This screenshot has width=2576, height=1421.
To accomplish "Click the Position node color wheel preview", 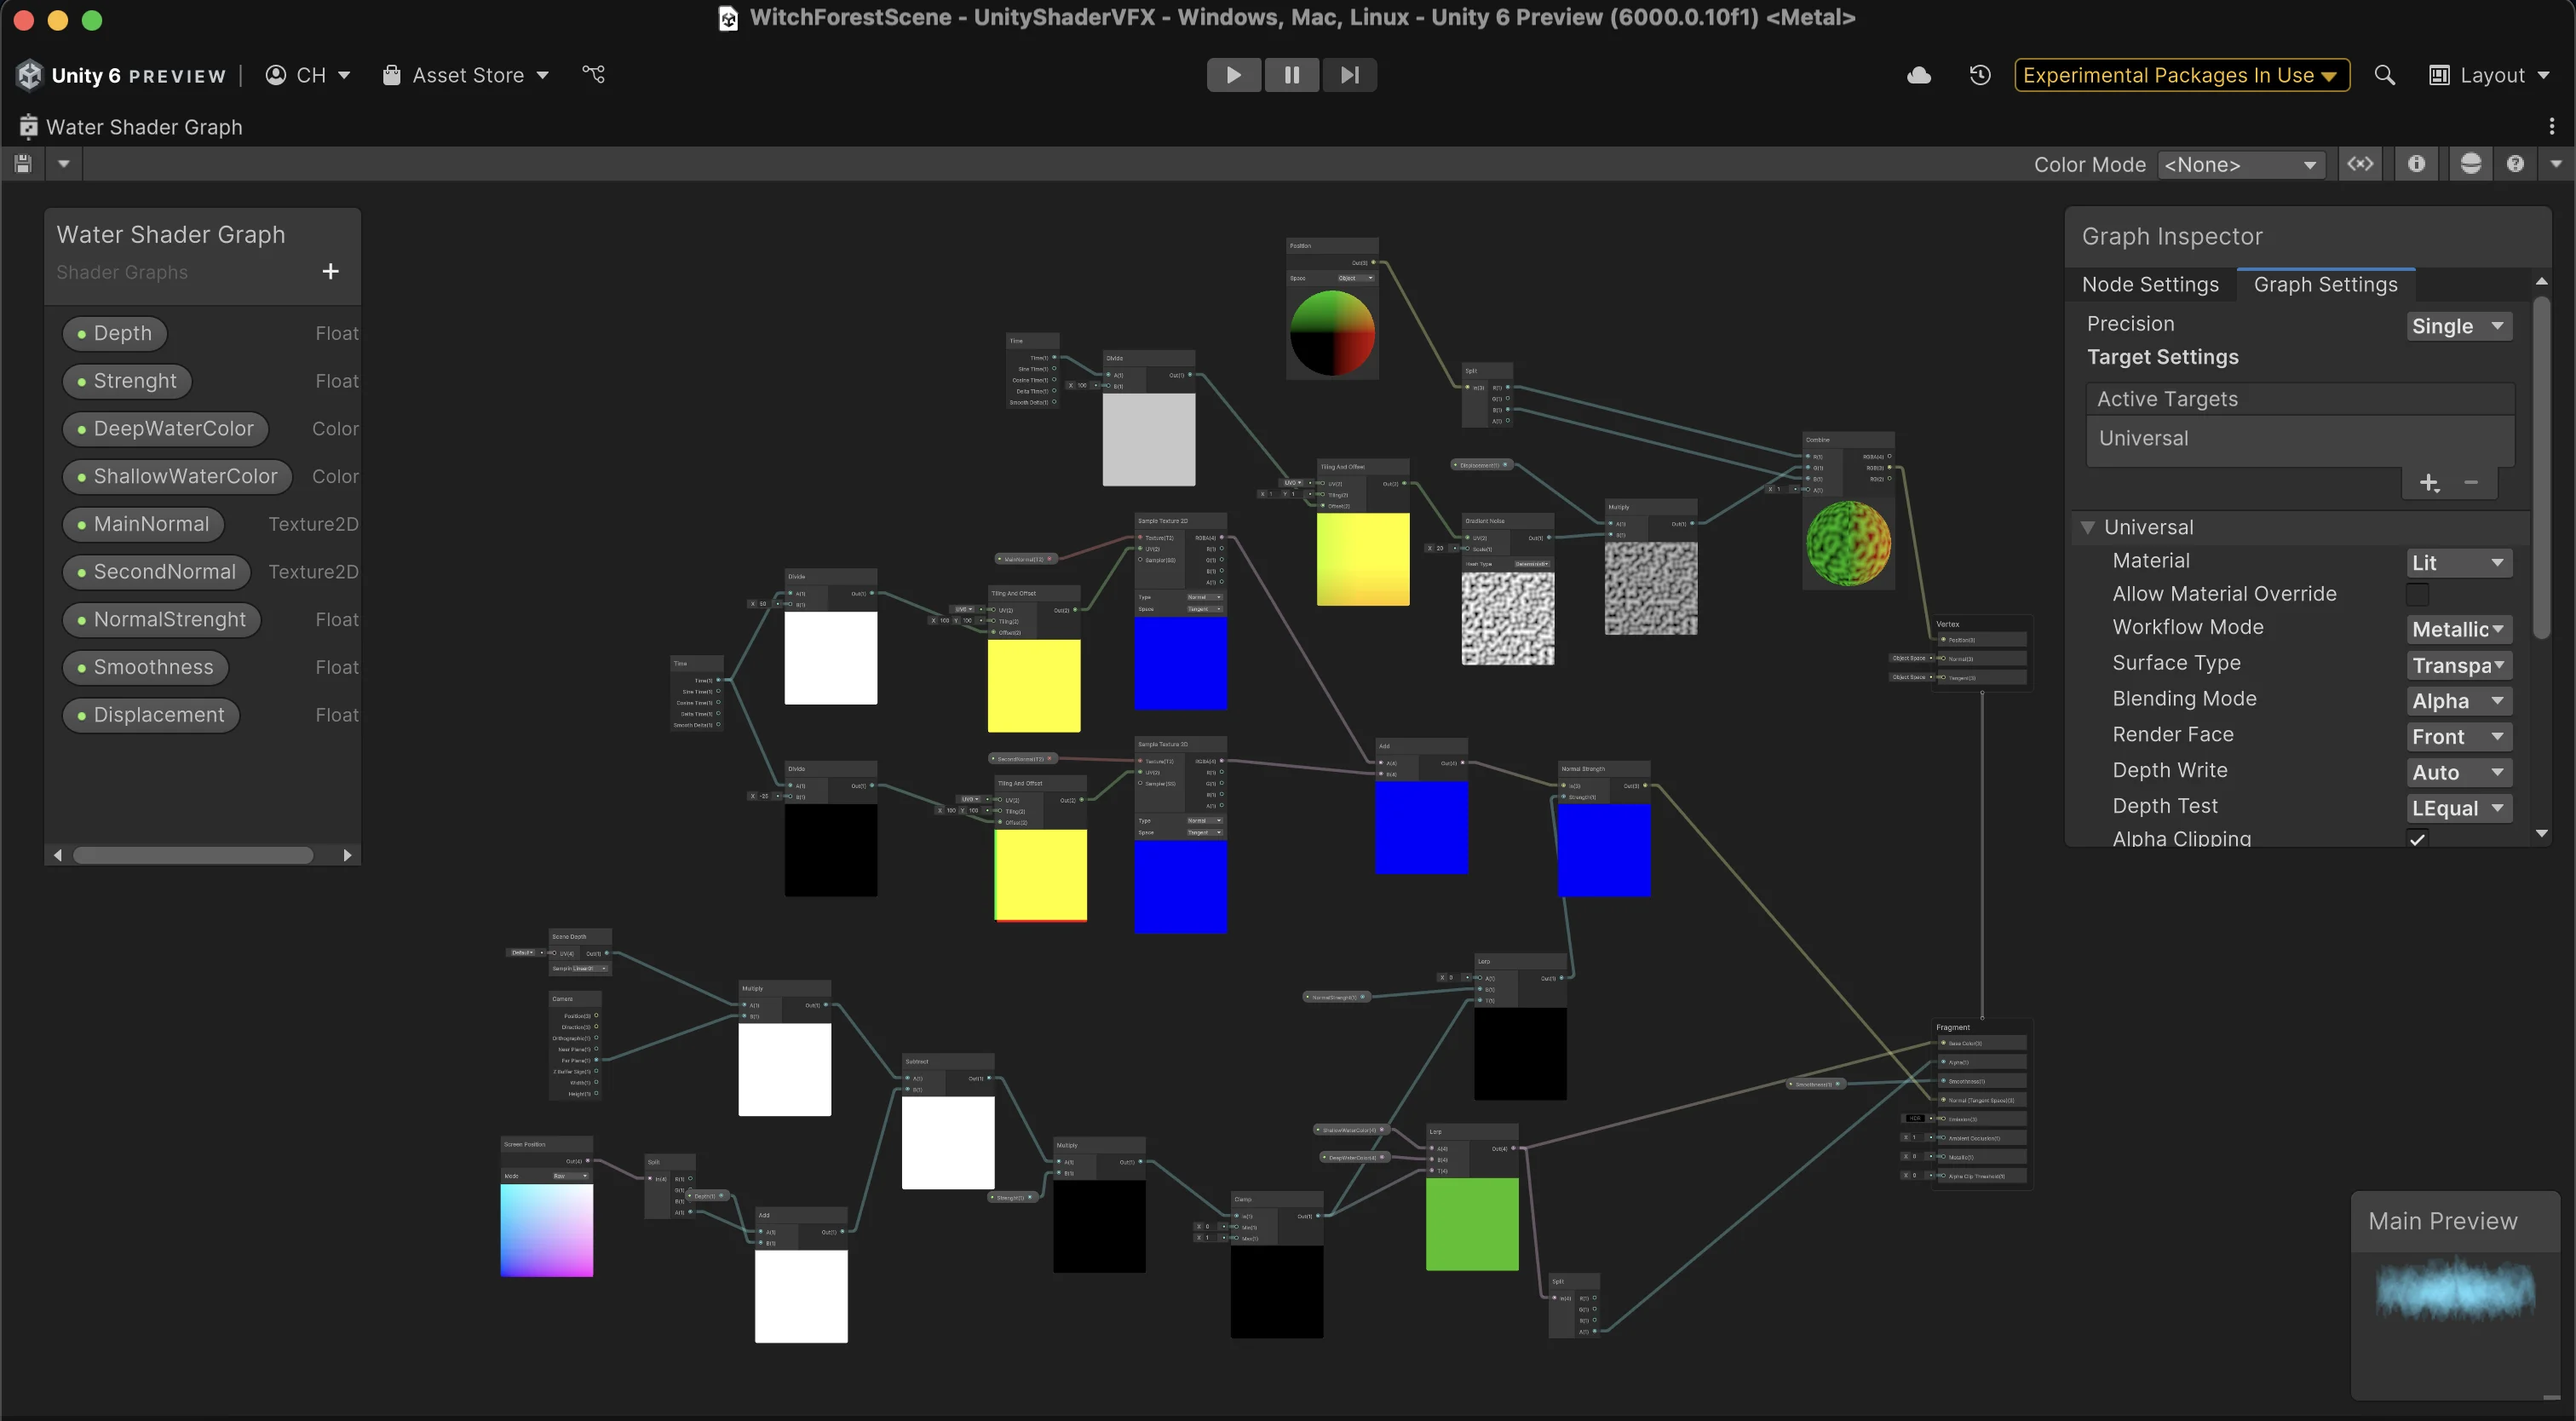I will [x=1333, y=332].
